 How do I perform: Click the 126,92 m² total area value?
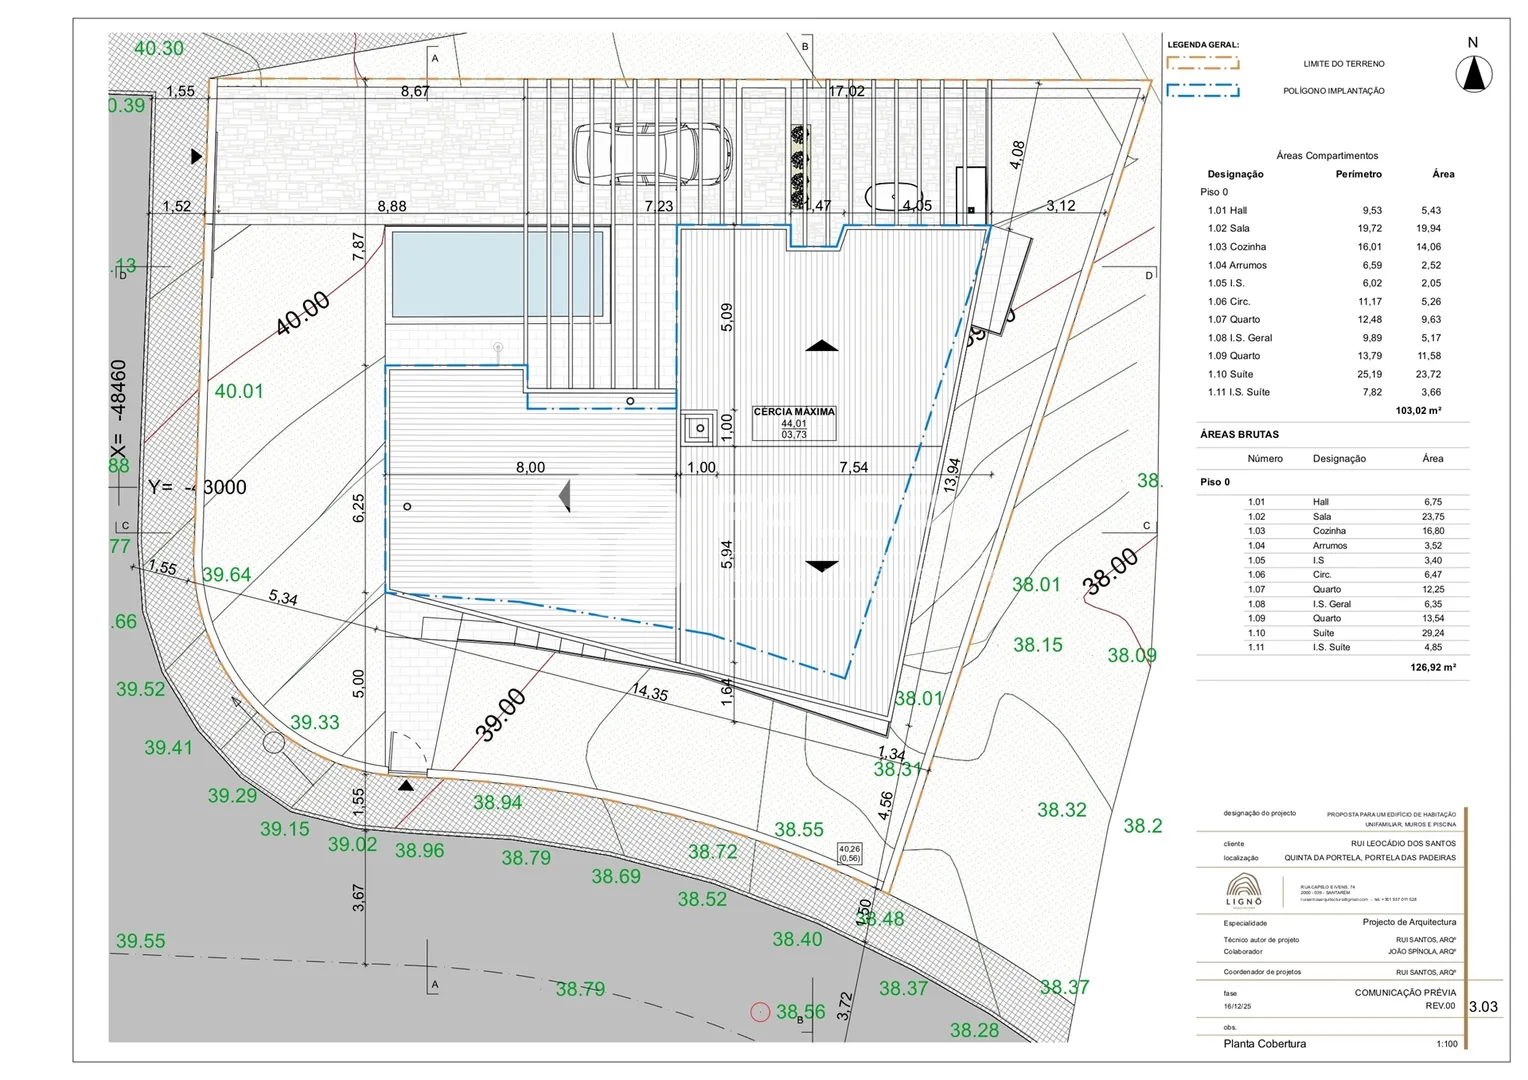pos(1432,667)
